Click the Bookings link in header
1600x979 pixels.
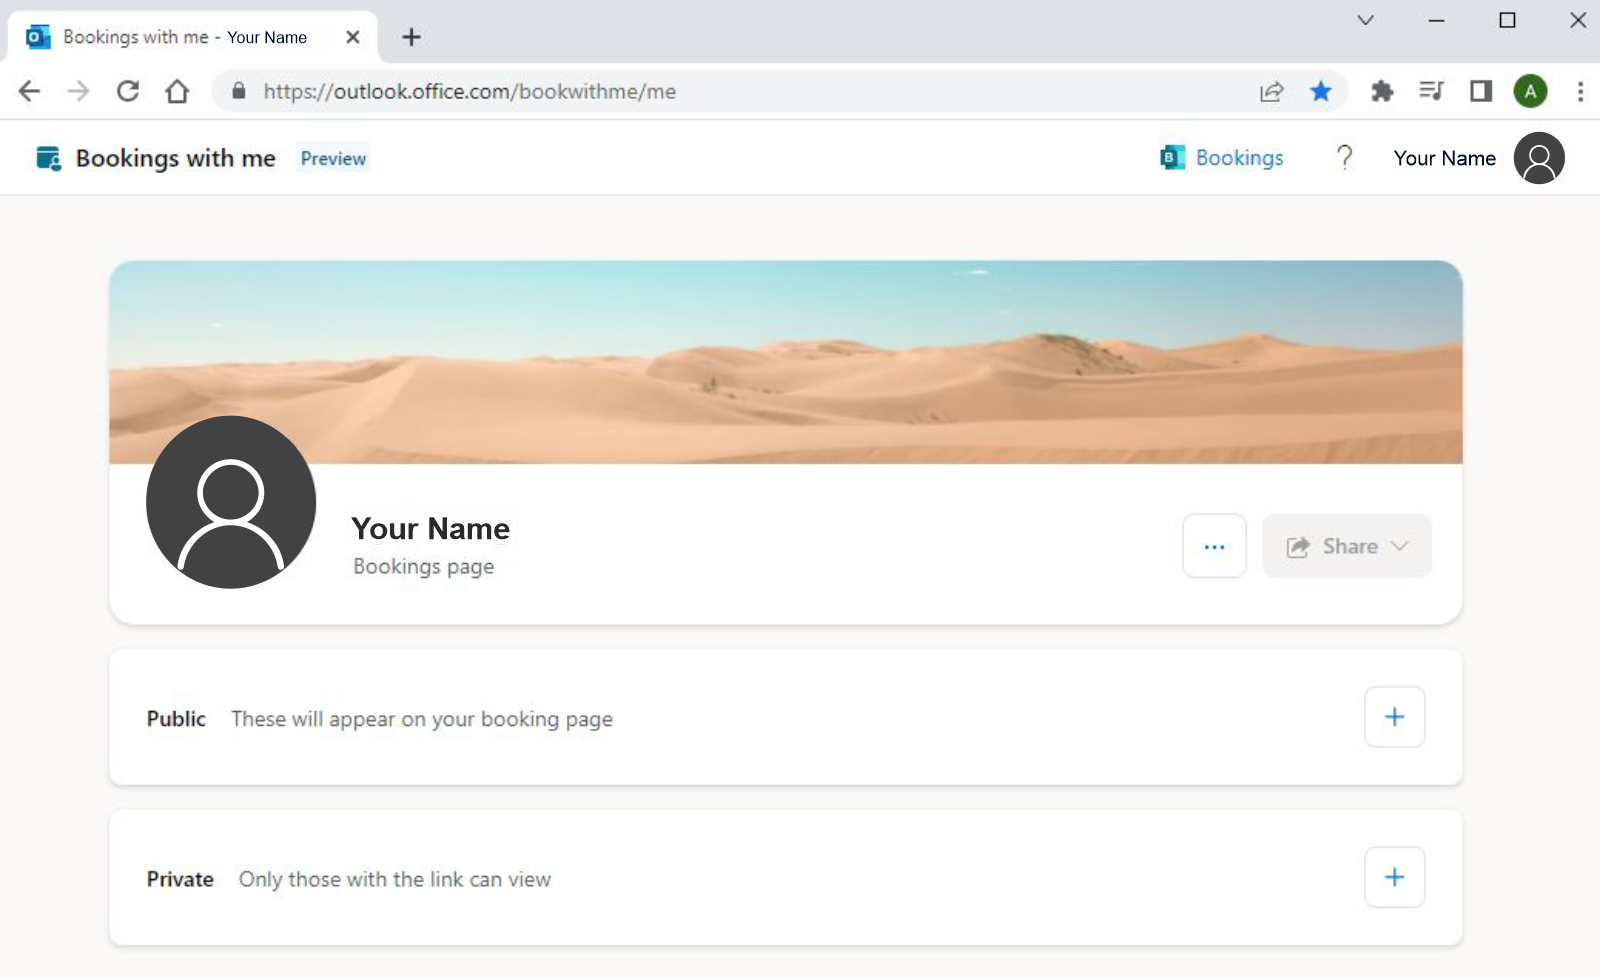(x=1239, y=158)
